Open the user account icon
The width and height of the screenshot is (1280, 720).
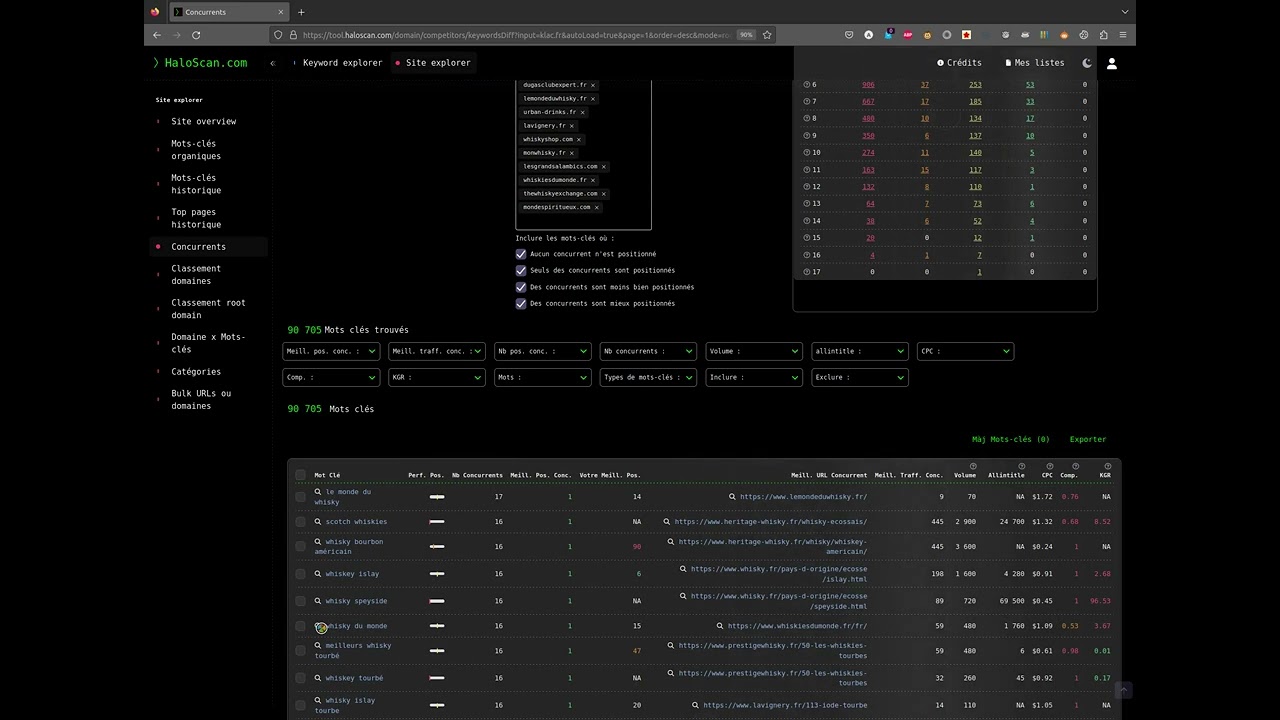[x=1111, y=63]
